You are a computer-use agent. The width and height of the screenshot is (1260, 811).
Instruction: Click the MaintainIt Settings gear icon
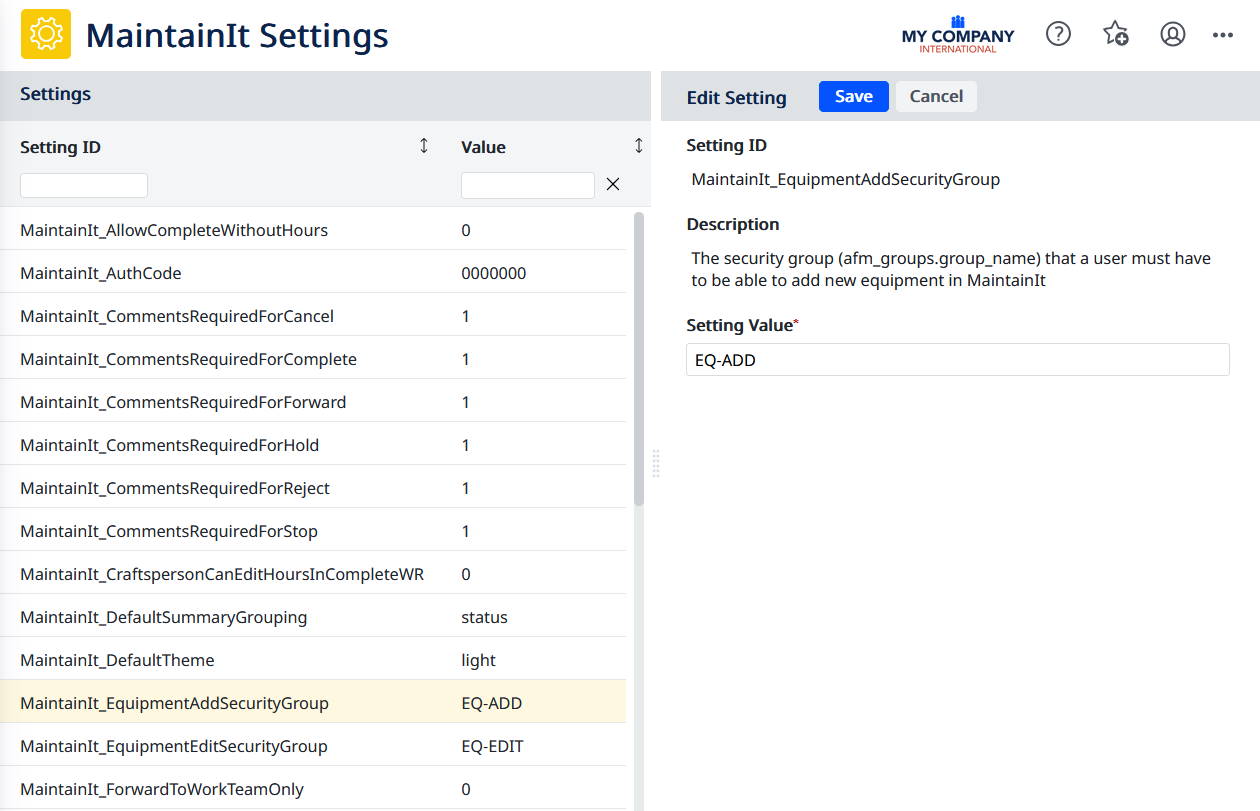coord(45,35)
